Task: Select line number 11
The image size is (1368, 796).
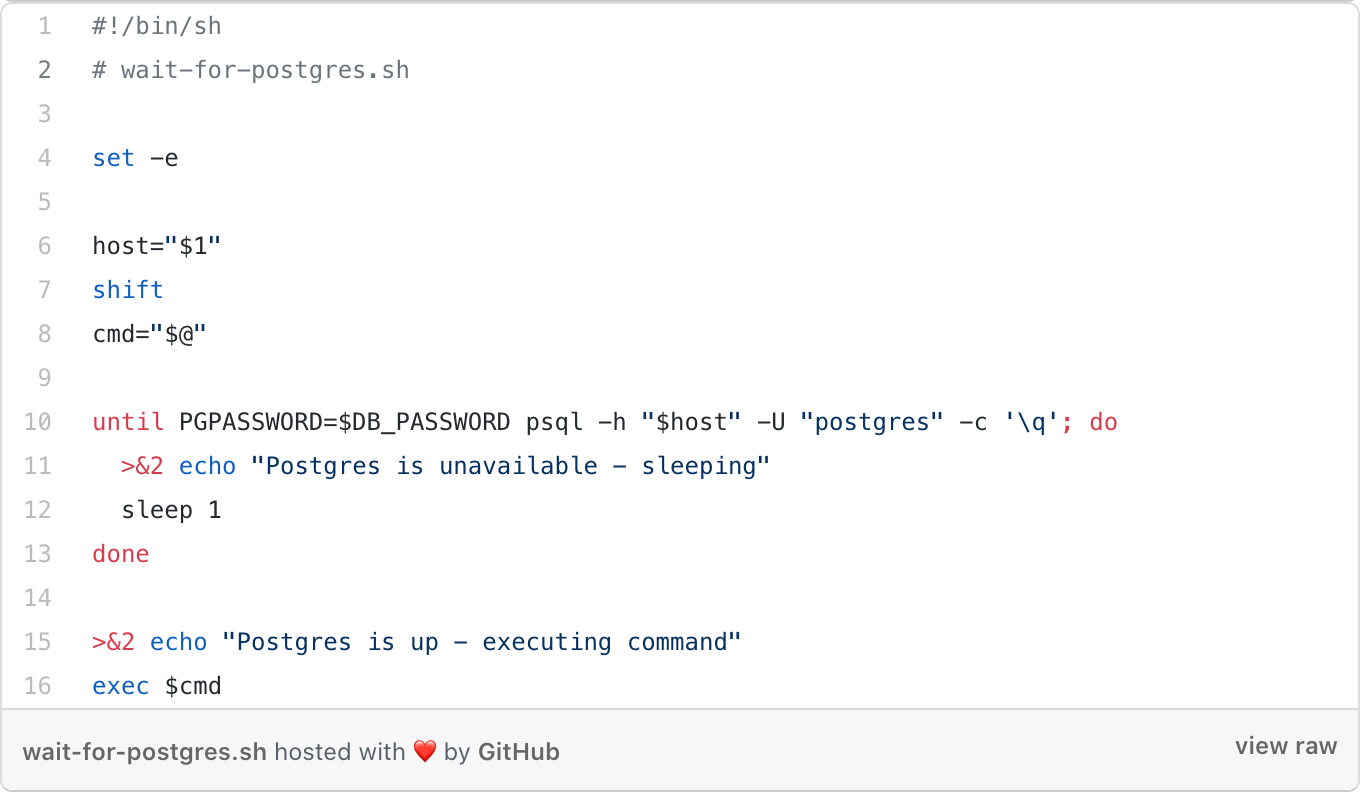Action: point(38,466)
